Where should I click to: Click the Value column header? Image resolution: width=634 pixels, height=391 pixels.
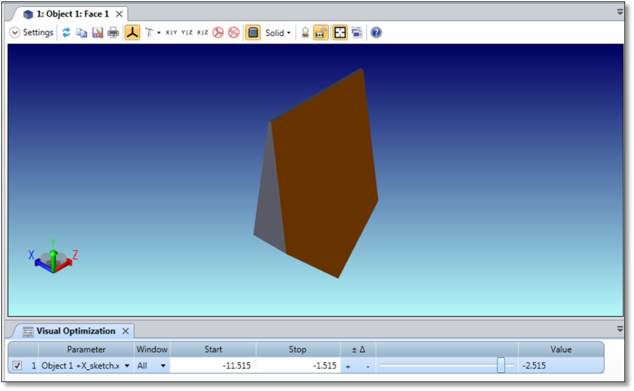561,349
